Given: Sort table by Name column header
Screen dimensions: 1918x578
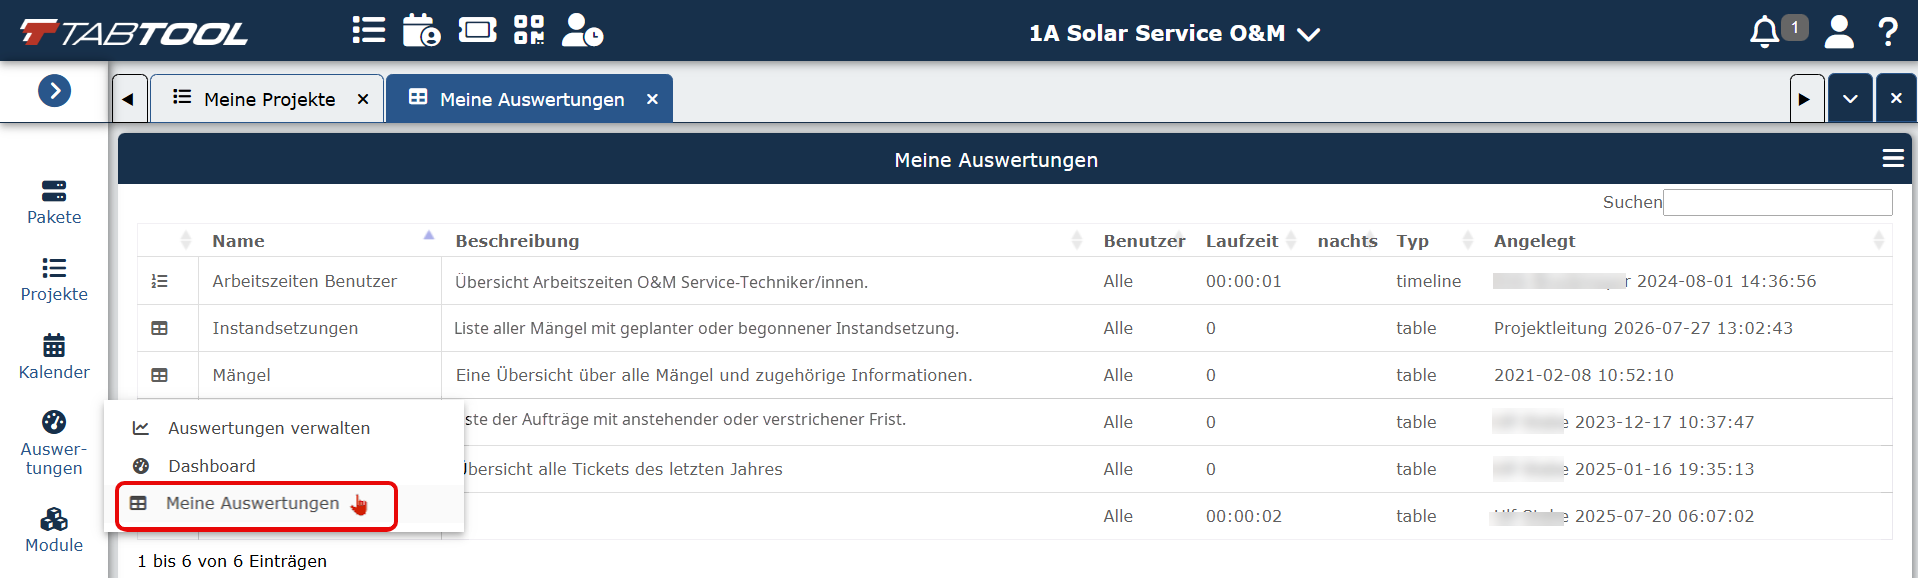Looking at the screenshot, I should click(x=238, y=241).
